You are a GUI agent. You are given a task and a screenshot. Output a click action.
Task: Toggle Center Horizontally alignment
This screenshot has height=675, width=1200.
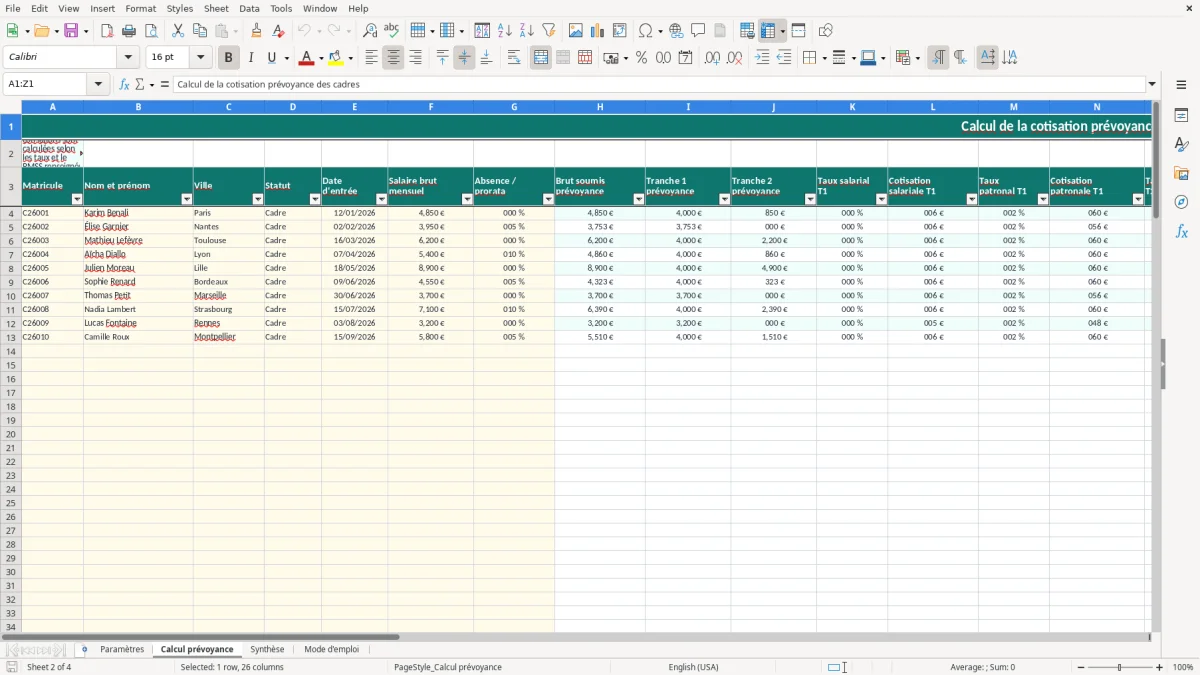pyautogui.click(x=393, y=58)
